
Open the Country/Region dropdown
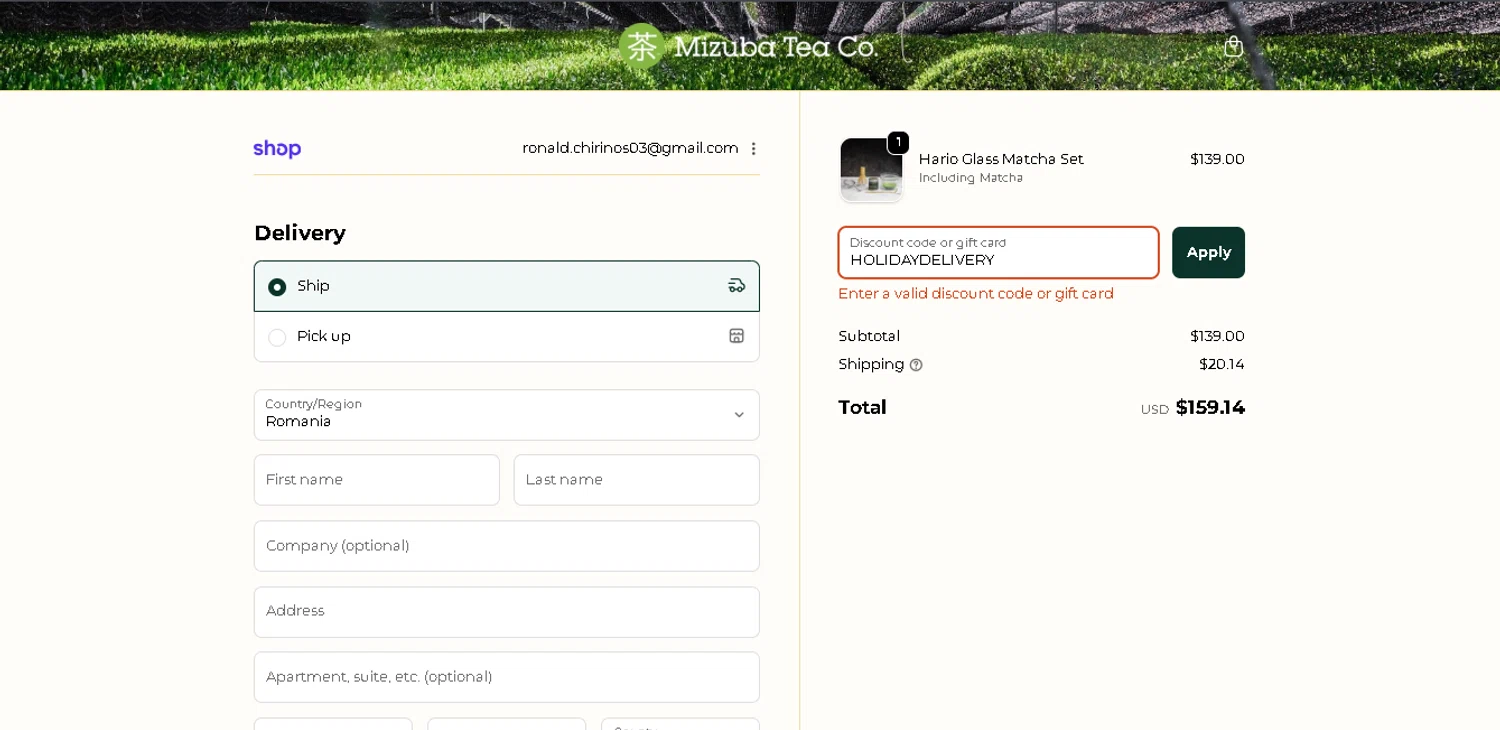coord(507,415)
